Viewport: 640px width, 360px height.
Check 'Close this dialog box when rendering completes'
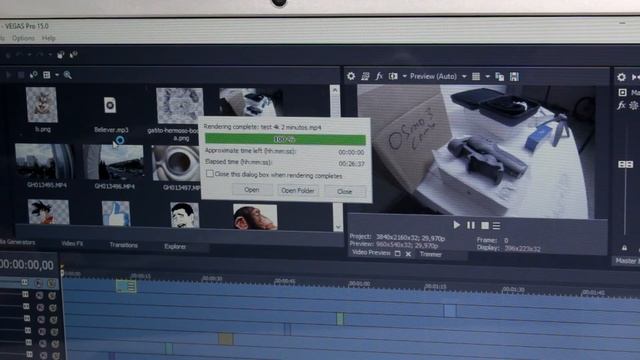pyautogui.click(x=210, y=174)
